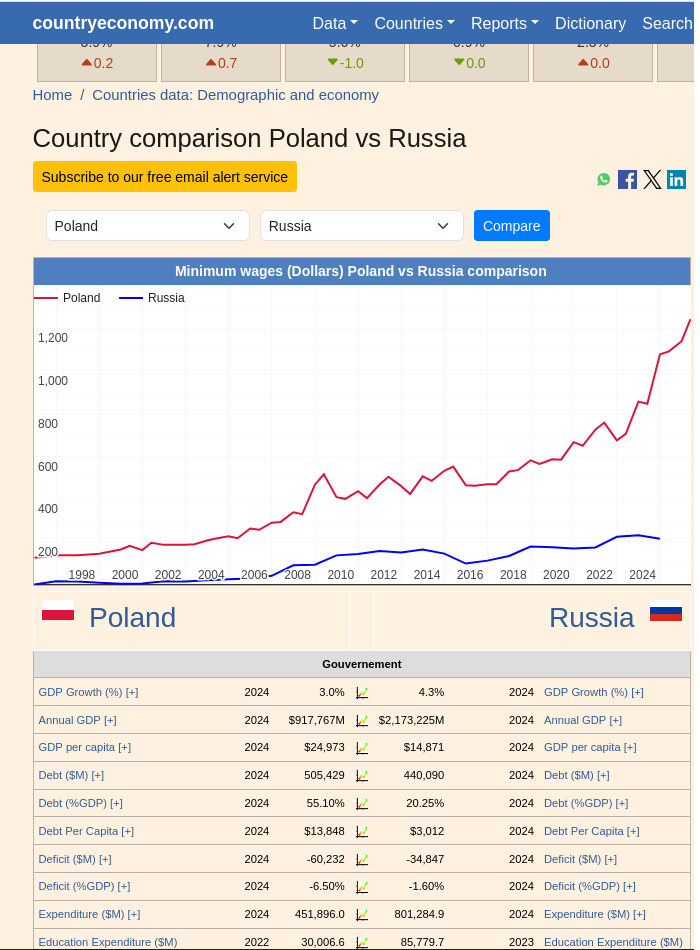
Task: Toggle Poland series in chart legend
Action: [68, 298]
